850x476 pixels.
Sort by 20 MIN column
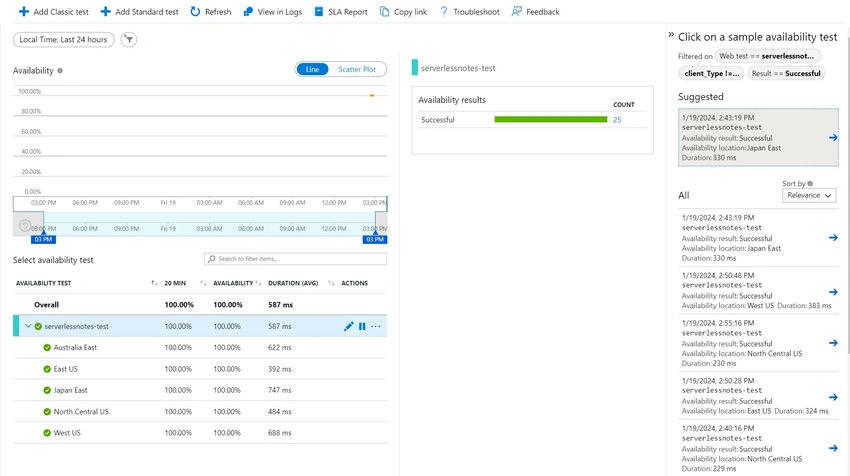203,283
